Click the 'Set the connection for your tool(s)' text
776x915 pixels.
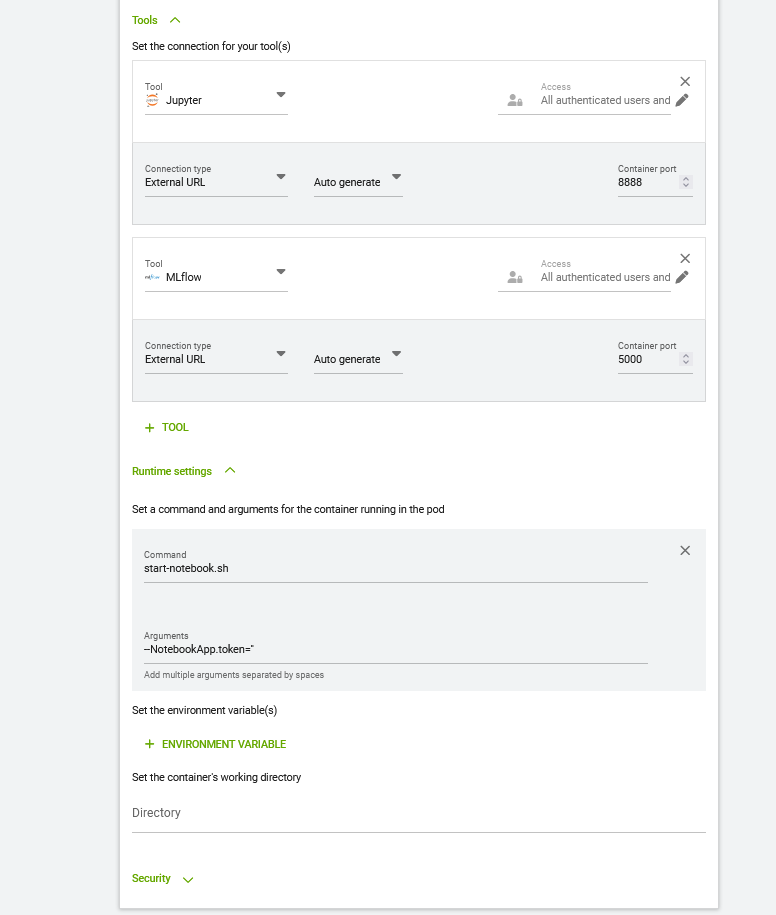click(211, 46)
